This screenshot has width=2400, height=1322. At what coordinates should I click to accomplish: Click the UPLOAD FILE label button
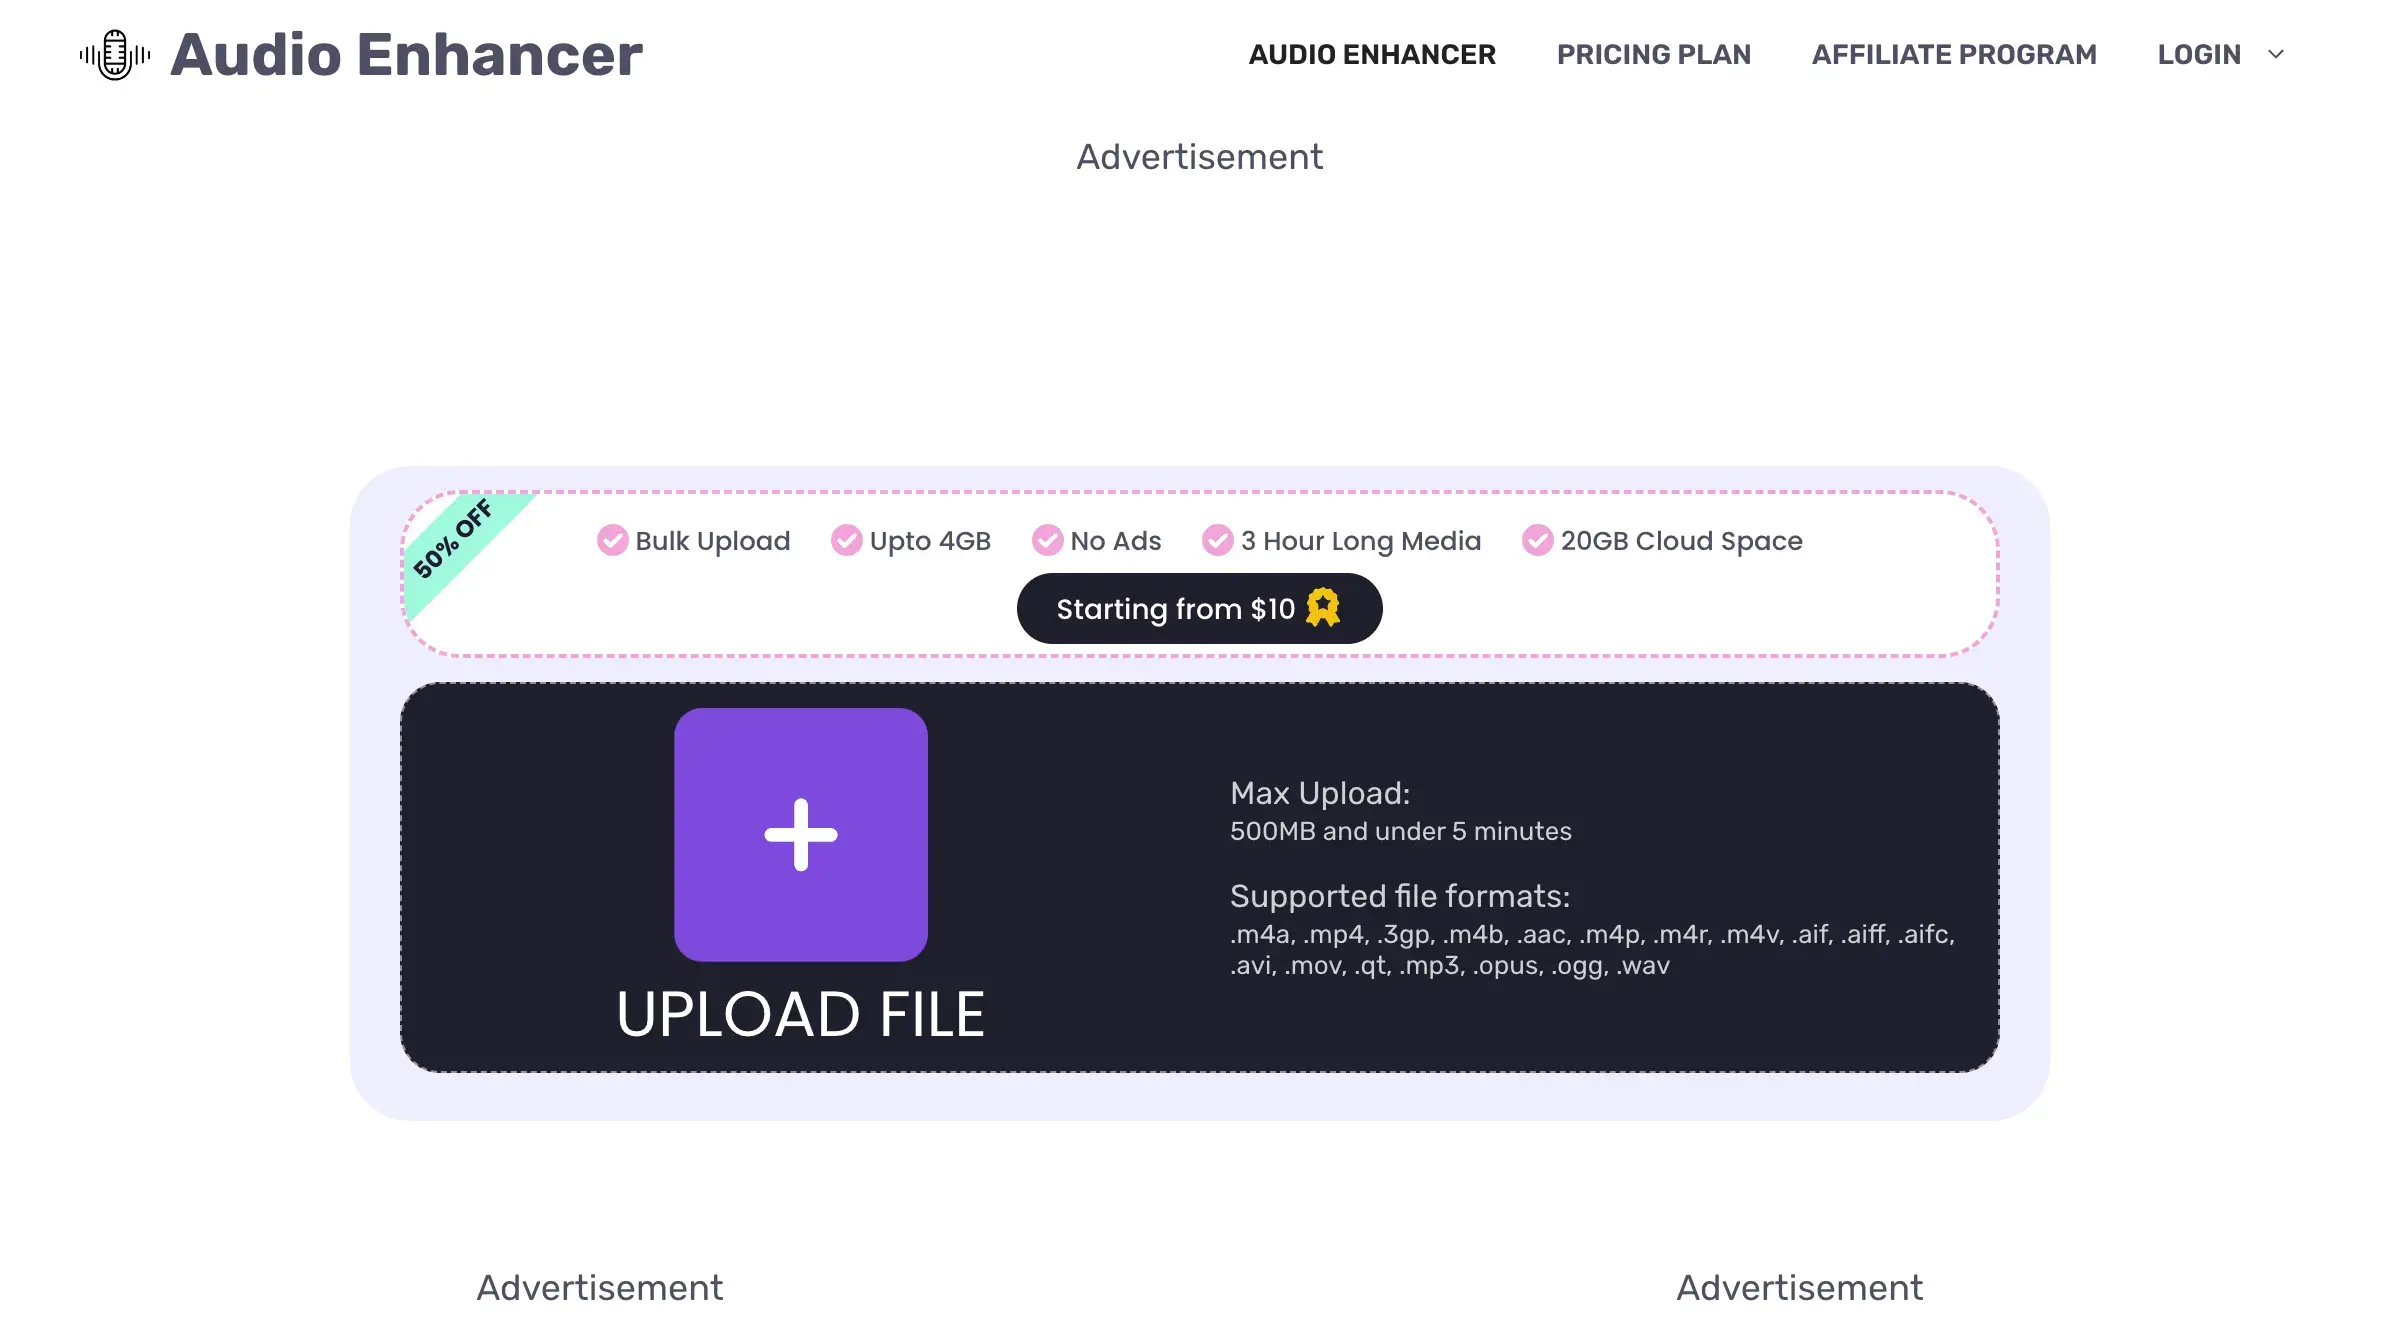[x=801, y=1013]
